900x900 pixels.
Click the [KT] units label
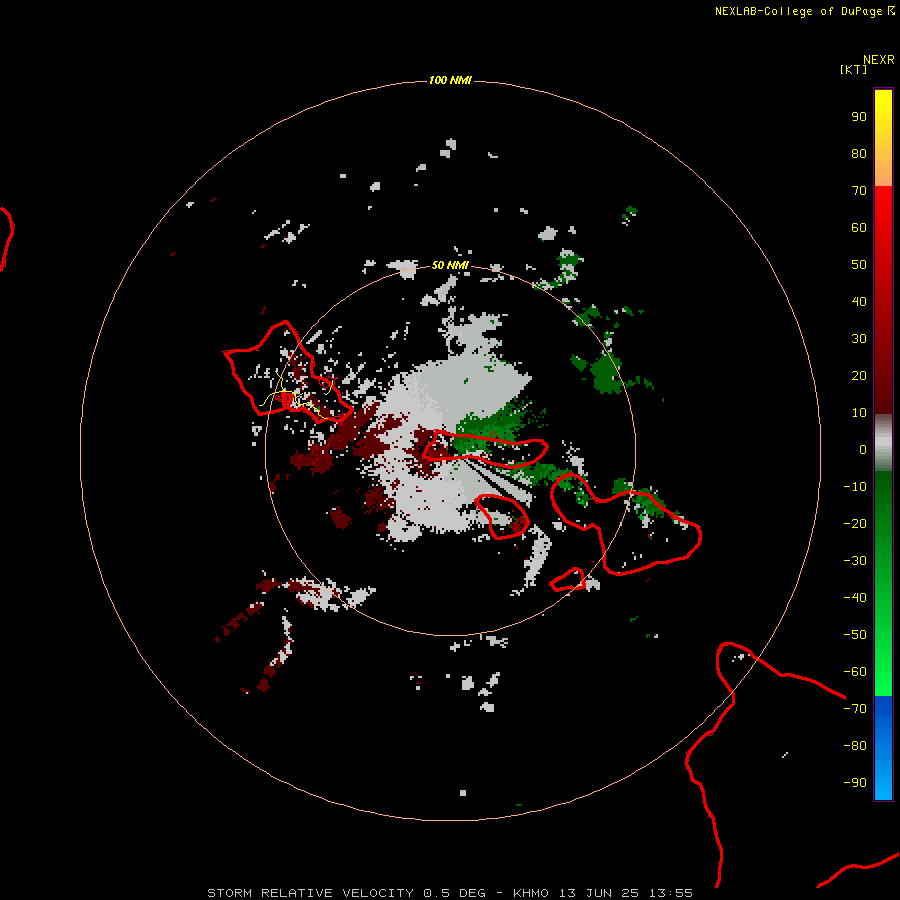(x=854, y=69)
